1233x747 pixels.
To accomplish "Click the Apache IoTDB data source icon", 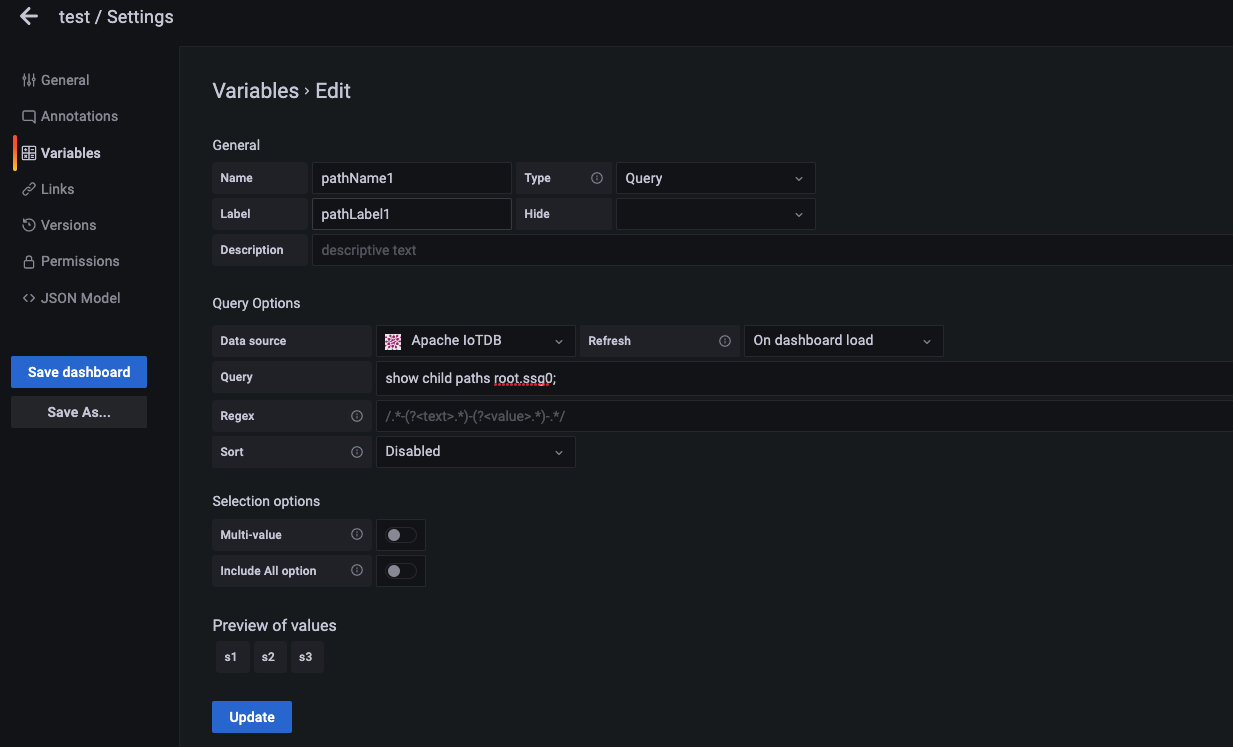I will click(x=394, y=341).
